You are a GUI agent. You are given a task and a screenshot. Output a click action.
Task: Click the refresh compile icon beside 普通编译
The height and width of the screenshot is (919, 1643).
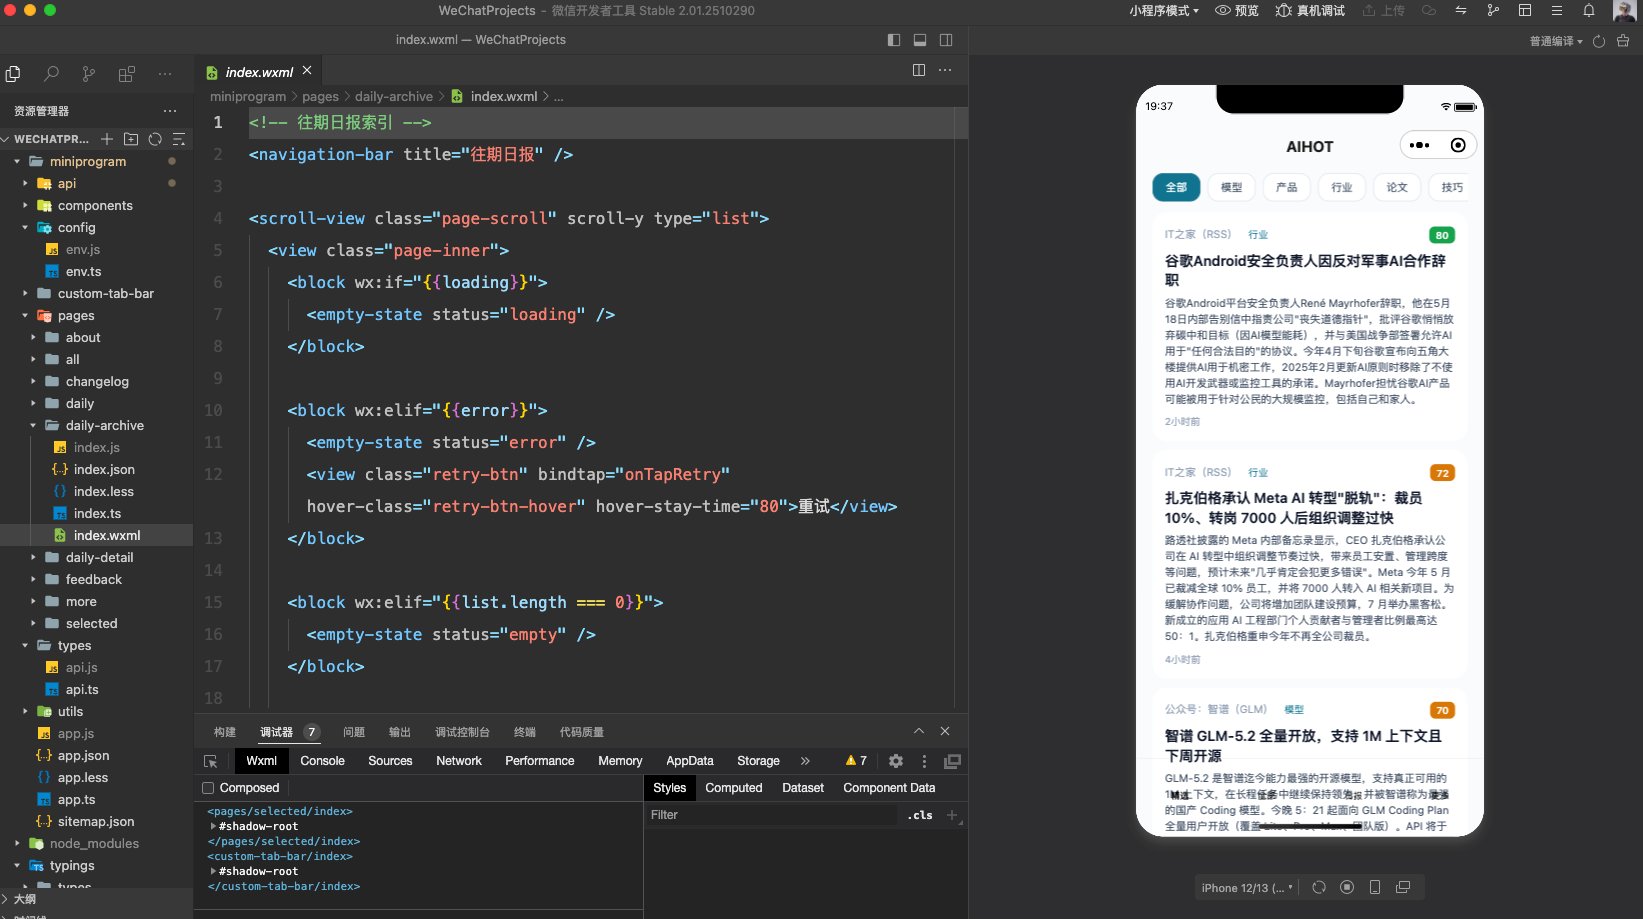pos(1599,41)
